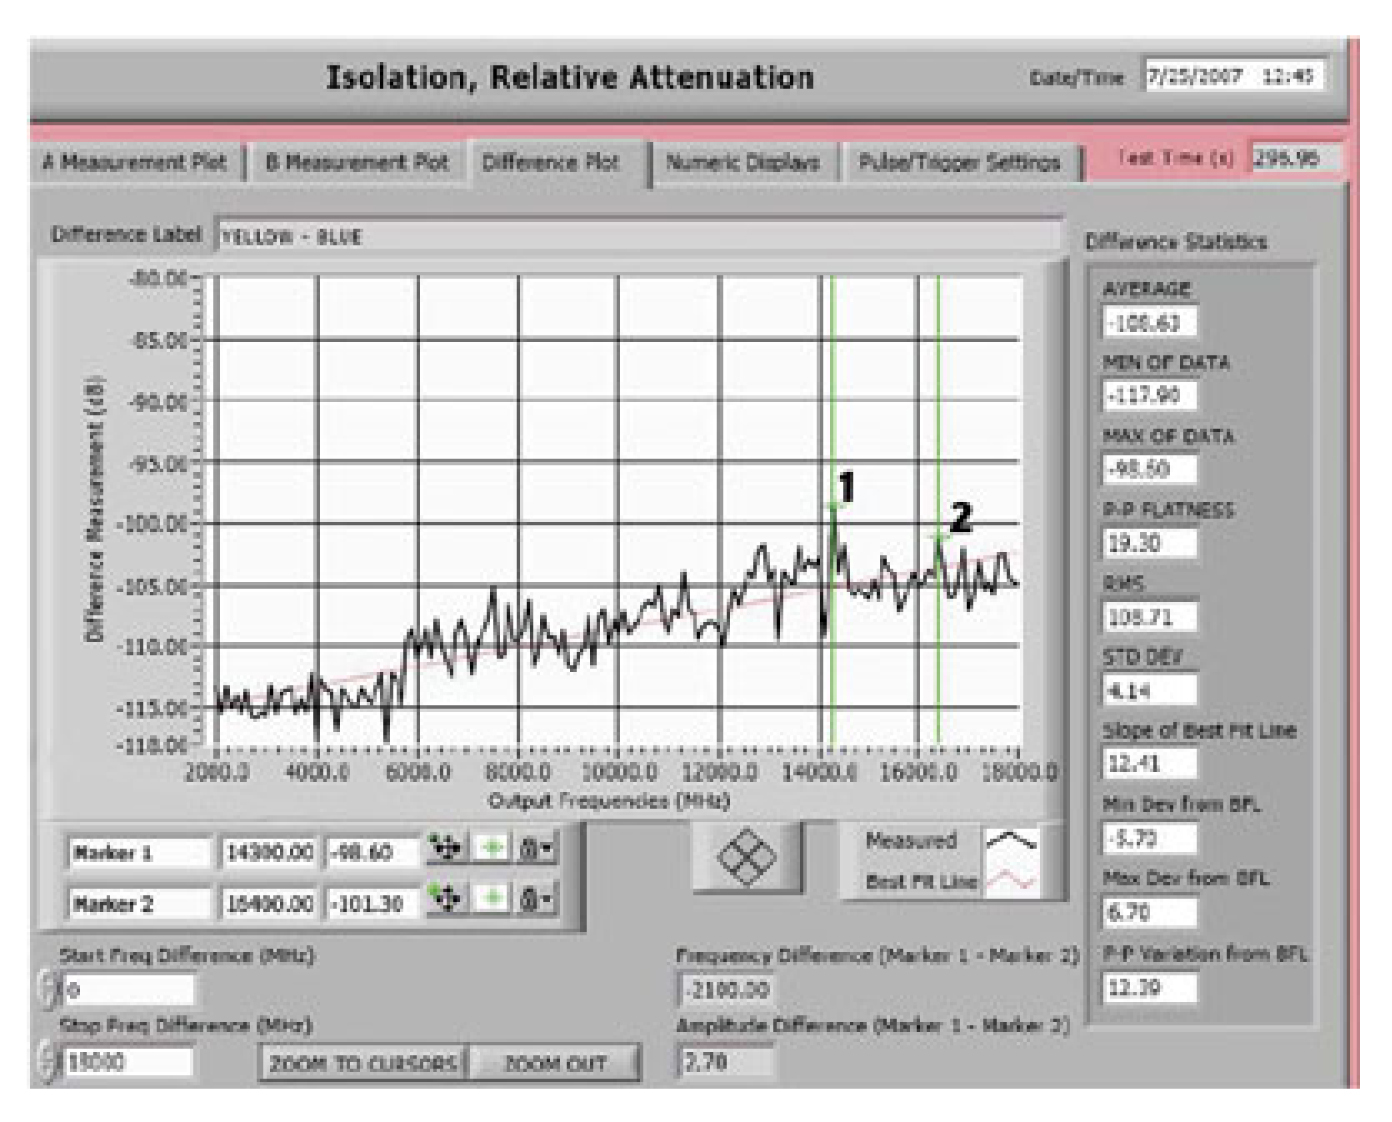
Task: Click the Best Fit Line pink sample
Action: tap(1011, 882)
